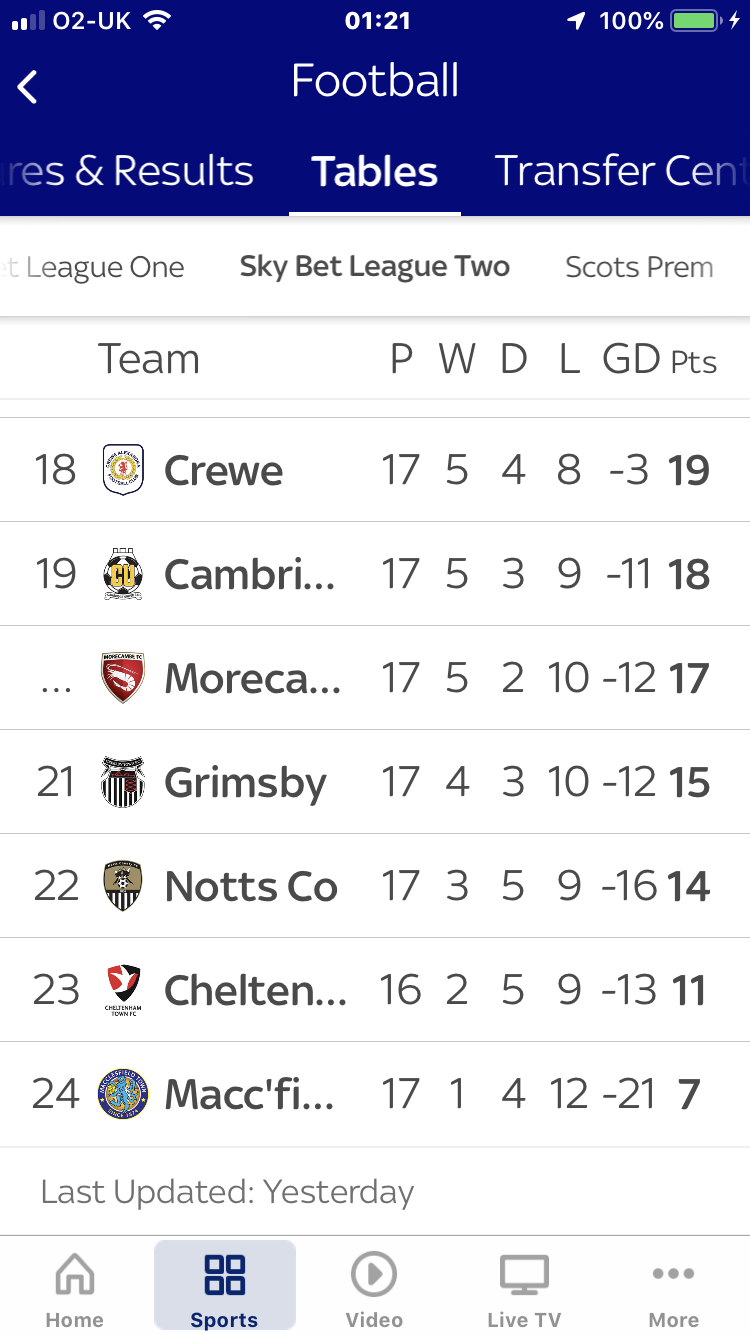
Task: Select the League One table
Action: click(100, 267)
